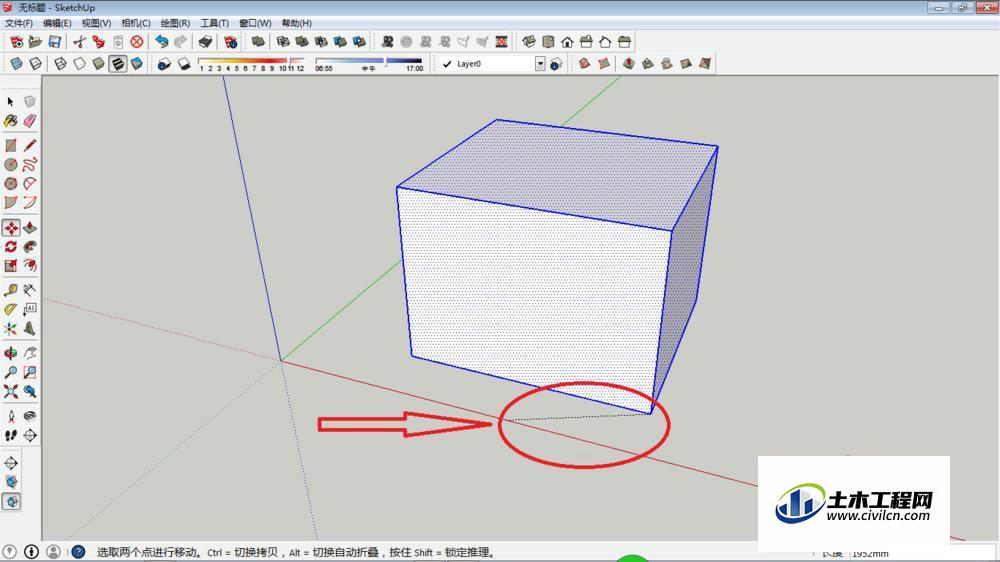Image resolution: width=1000 pixels, height=562 pixels.
Task: Select the Zoom magnifier tool
Action: pos(10,372)
